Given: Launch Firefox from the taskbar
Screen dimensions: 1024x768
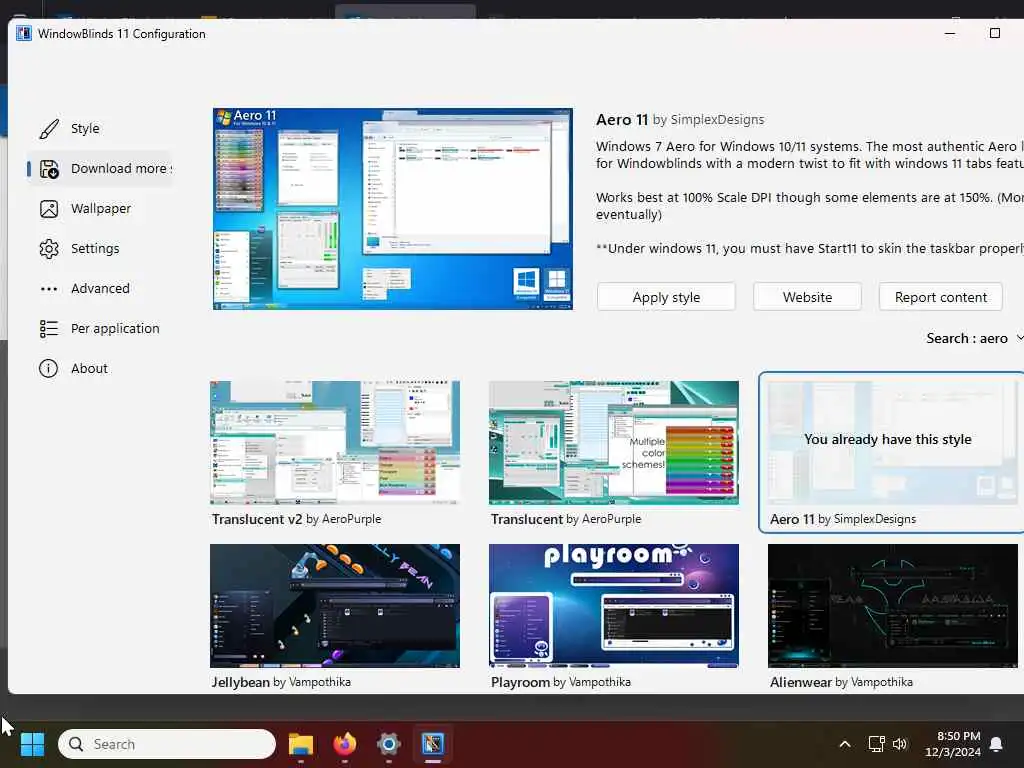Looking at the screenshot, I should 345,744.
